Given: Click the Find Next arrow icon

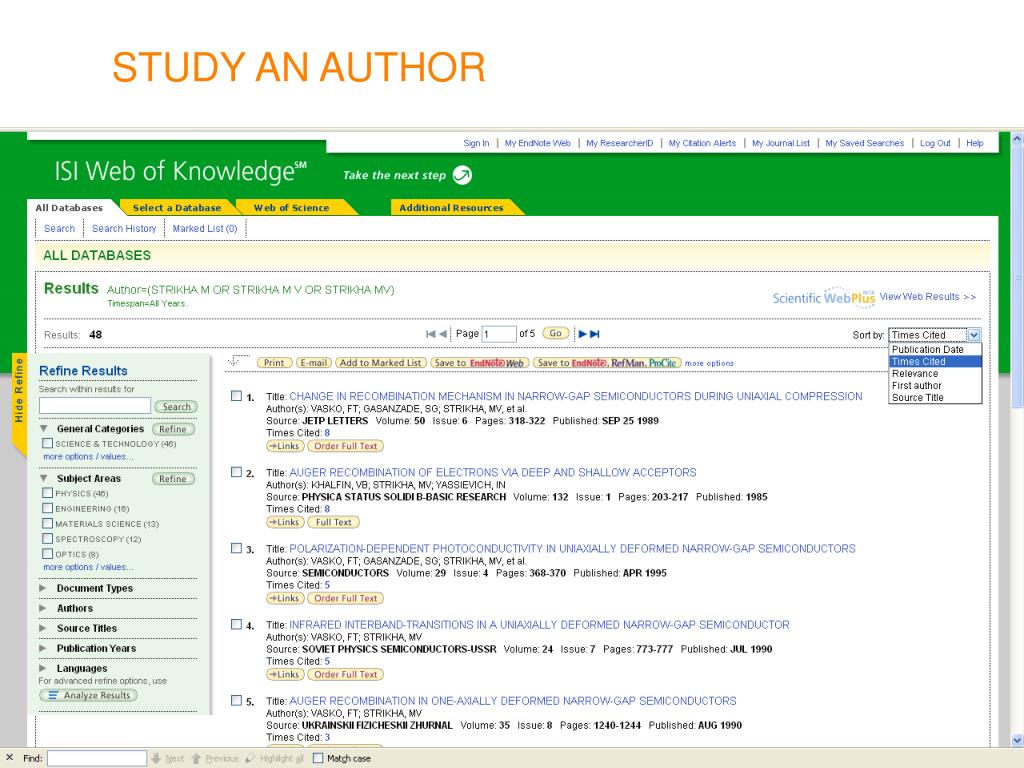Looking at the screenshot, I should pos(156,758).
